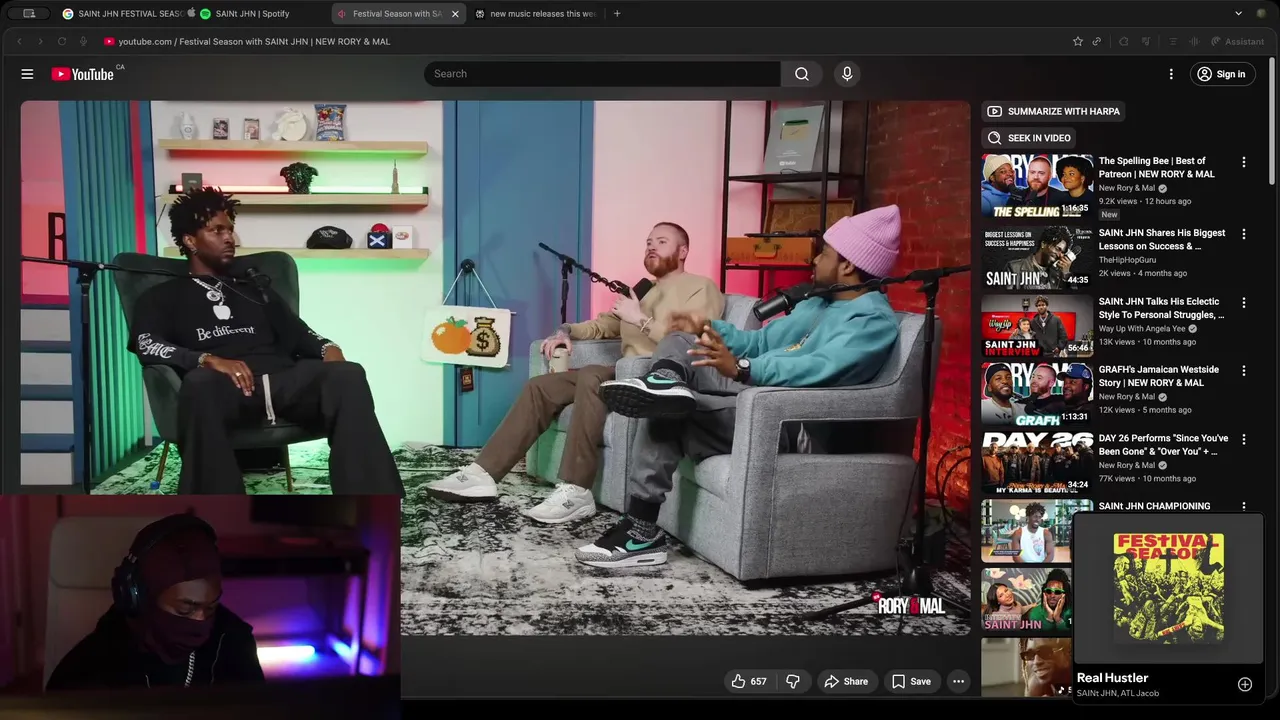The image size is (1280, 720).
Task: Click "SAINt JHN, ATL Jacob" artist text
Action: click(x=1118, y=693)
